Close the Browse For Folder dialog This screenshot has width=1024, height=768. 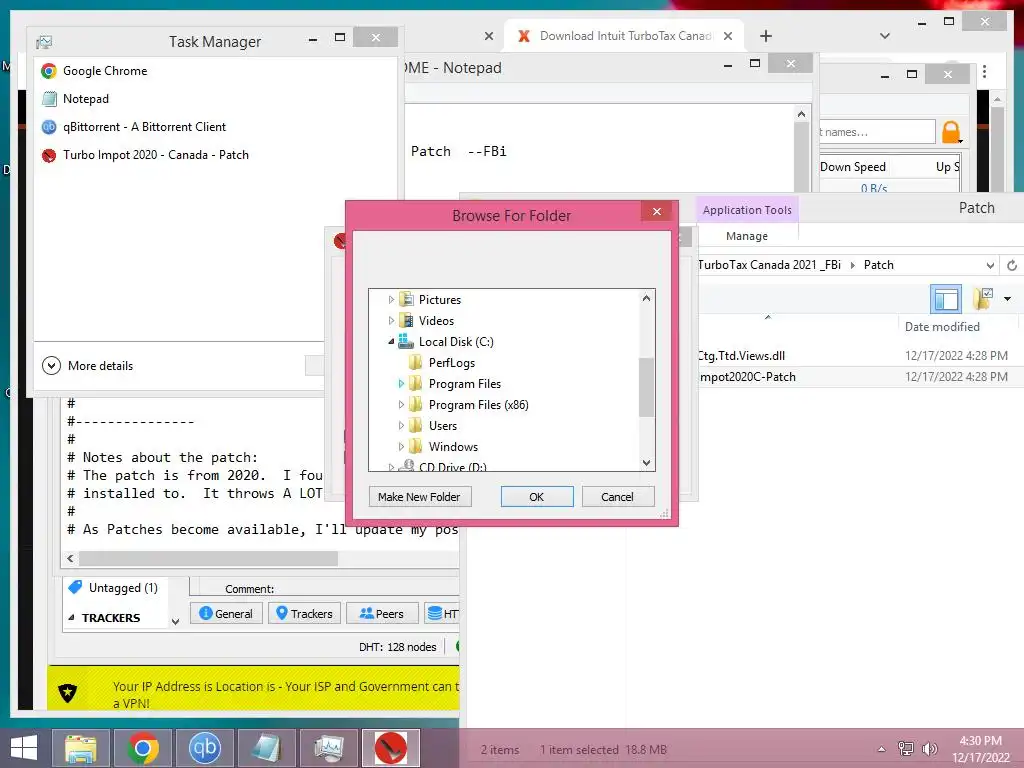[x=657, y=211]
